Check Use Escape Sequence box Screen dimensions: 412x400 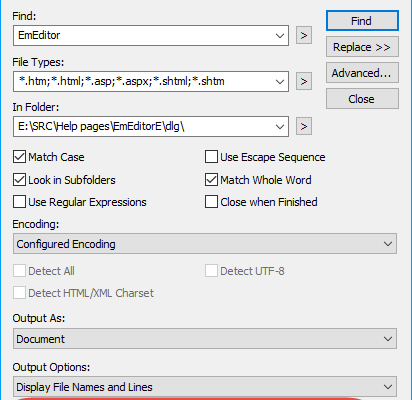(x=211, y=157)
